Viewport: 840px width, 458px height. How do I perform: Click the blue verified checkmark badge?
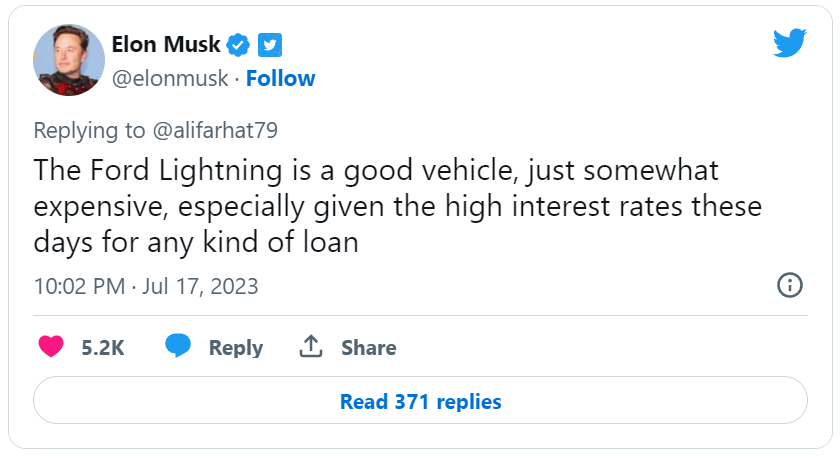pos(238,44)
